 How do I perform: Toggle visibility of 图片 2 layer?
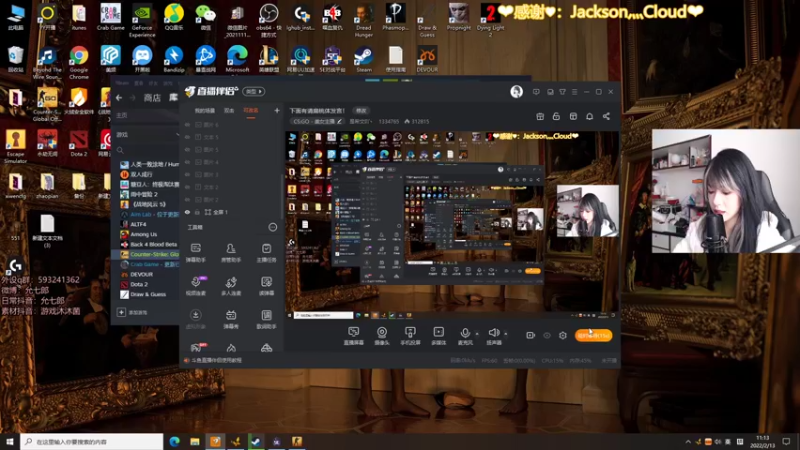point(187,199)
